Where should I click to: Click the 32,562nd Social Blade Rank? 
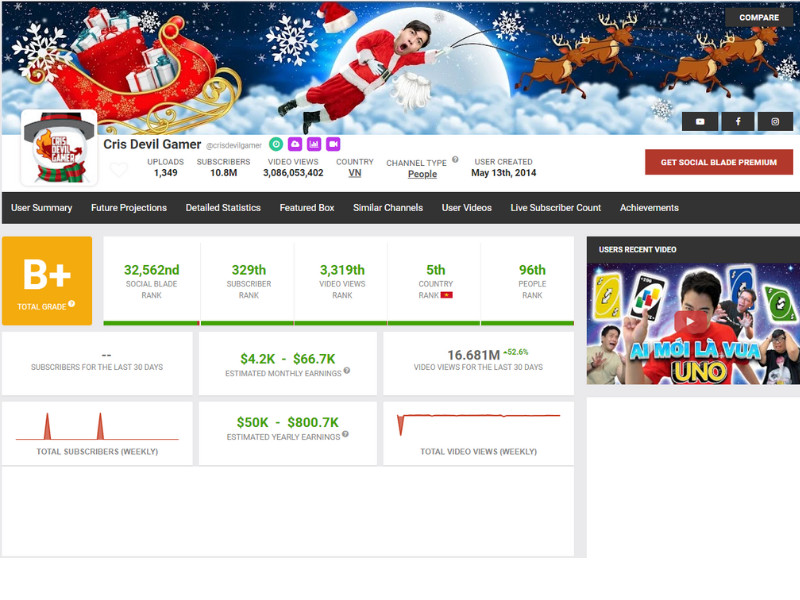152,270
